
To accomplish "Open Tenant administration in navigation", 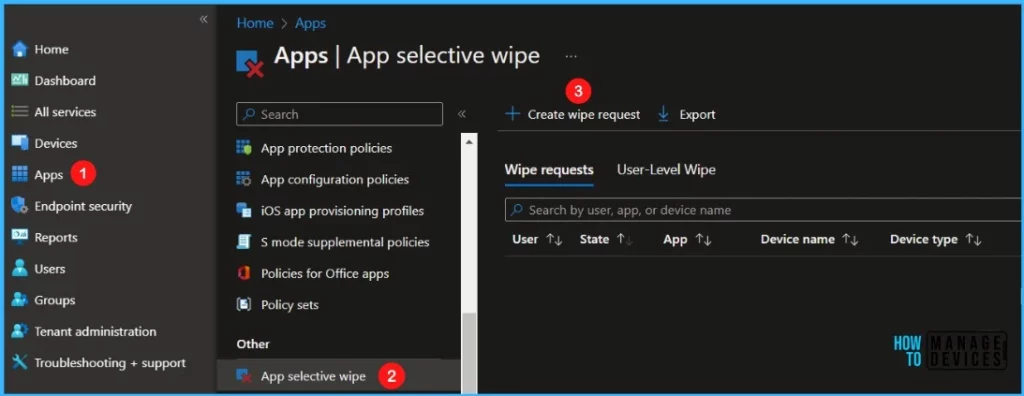I will pyautogui.click(x=95, y=331).
